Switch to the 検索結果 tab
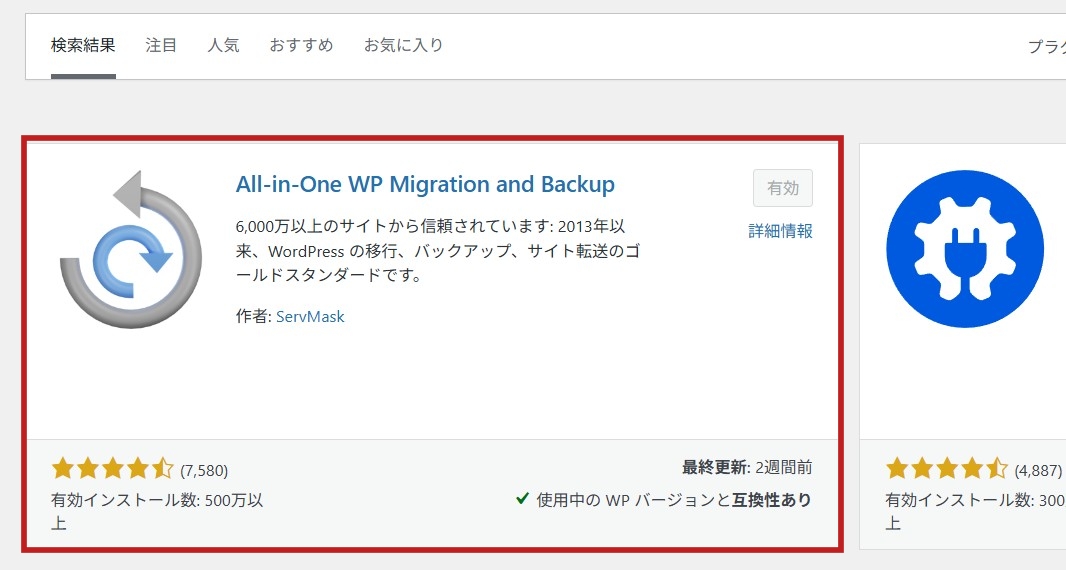 click(x=83, y=45)
